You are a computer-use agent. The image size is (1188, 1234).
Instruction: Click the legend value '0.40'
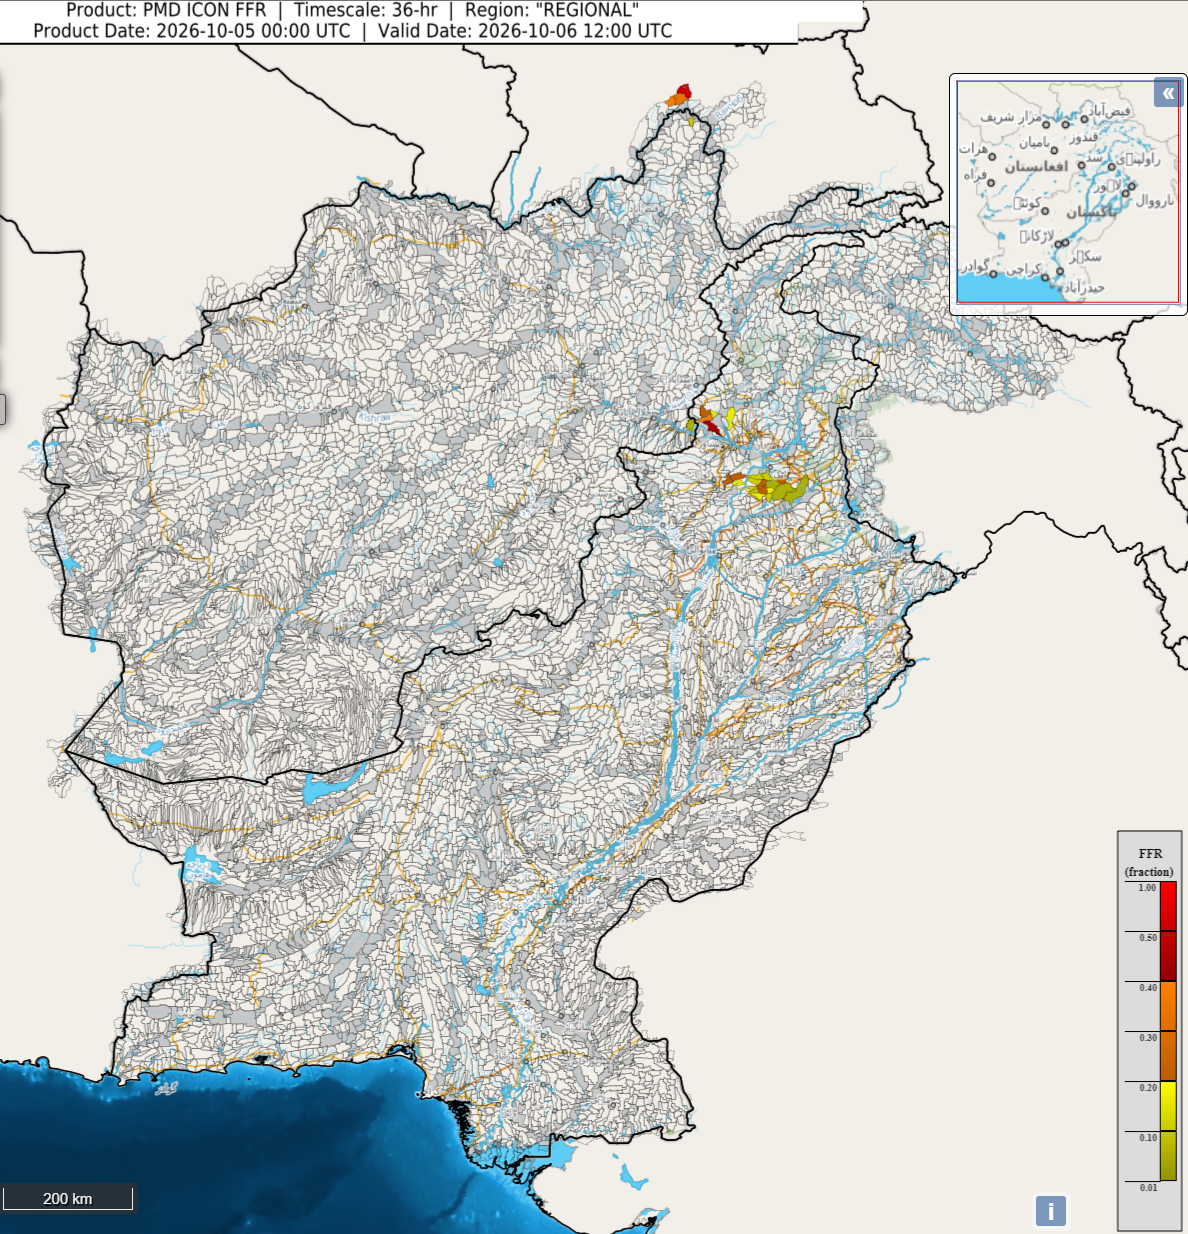[x=1147, y=988]
